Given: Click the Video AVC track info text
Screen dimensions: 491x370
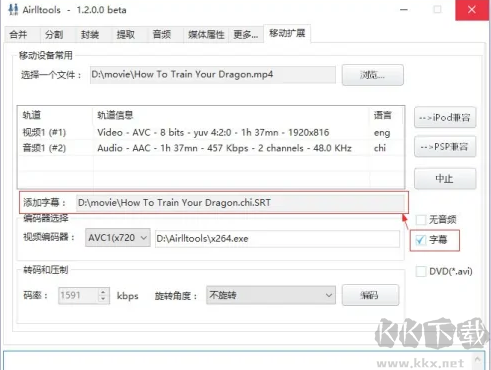Looking at the screenshot, I should click(x=213, y=132).
